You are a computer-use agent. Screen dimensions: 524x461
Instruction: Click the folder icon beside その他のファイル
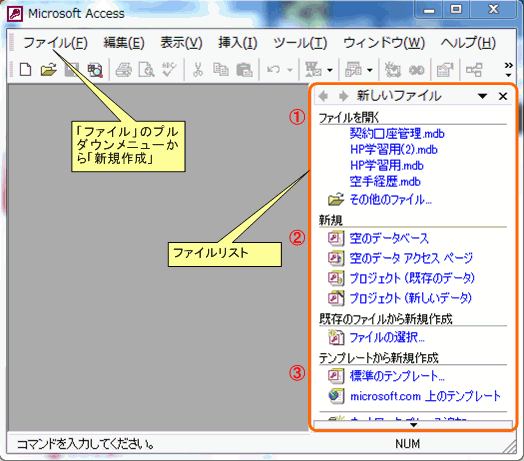pyautogui.click(x=336, y=199)
